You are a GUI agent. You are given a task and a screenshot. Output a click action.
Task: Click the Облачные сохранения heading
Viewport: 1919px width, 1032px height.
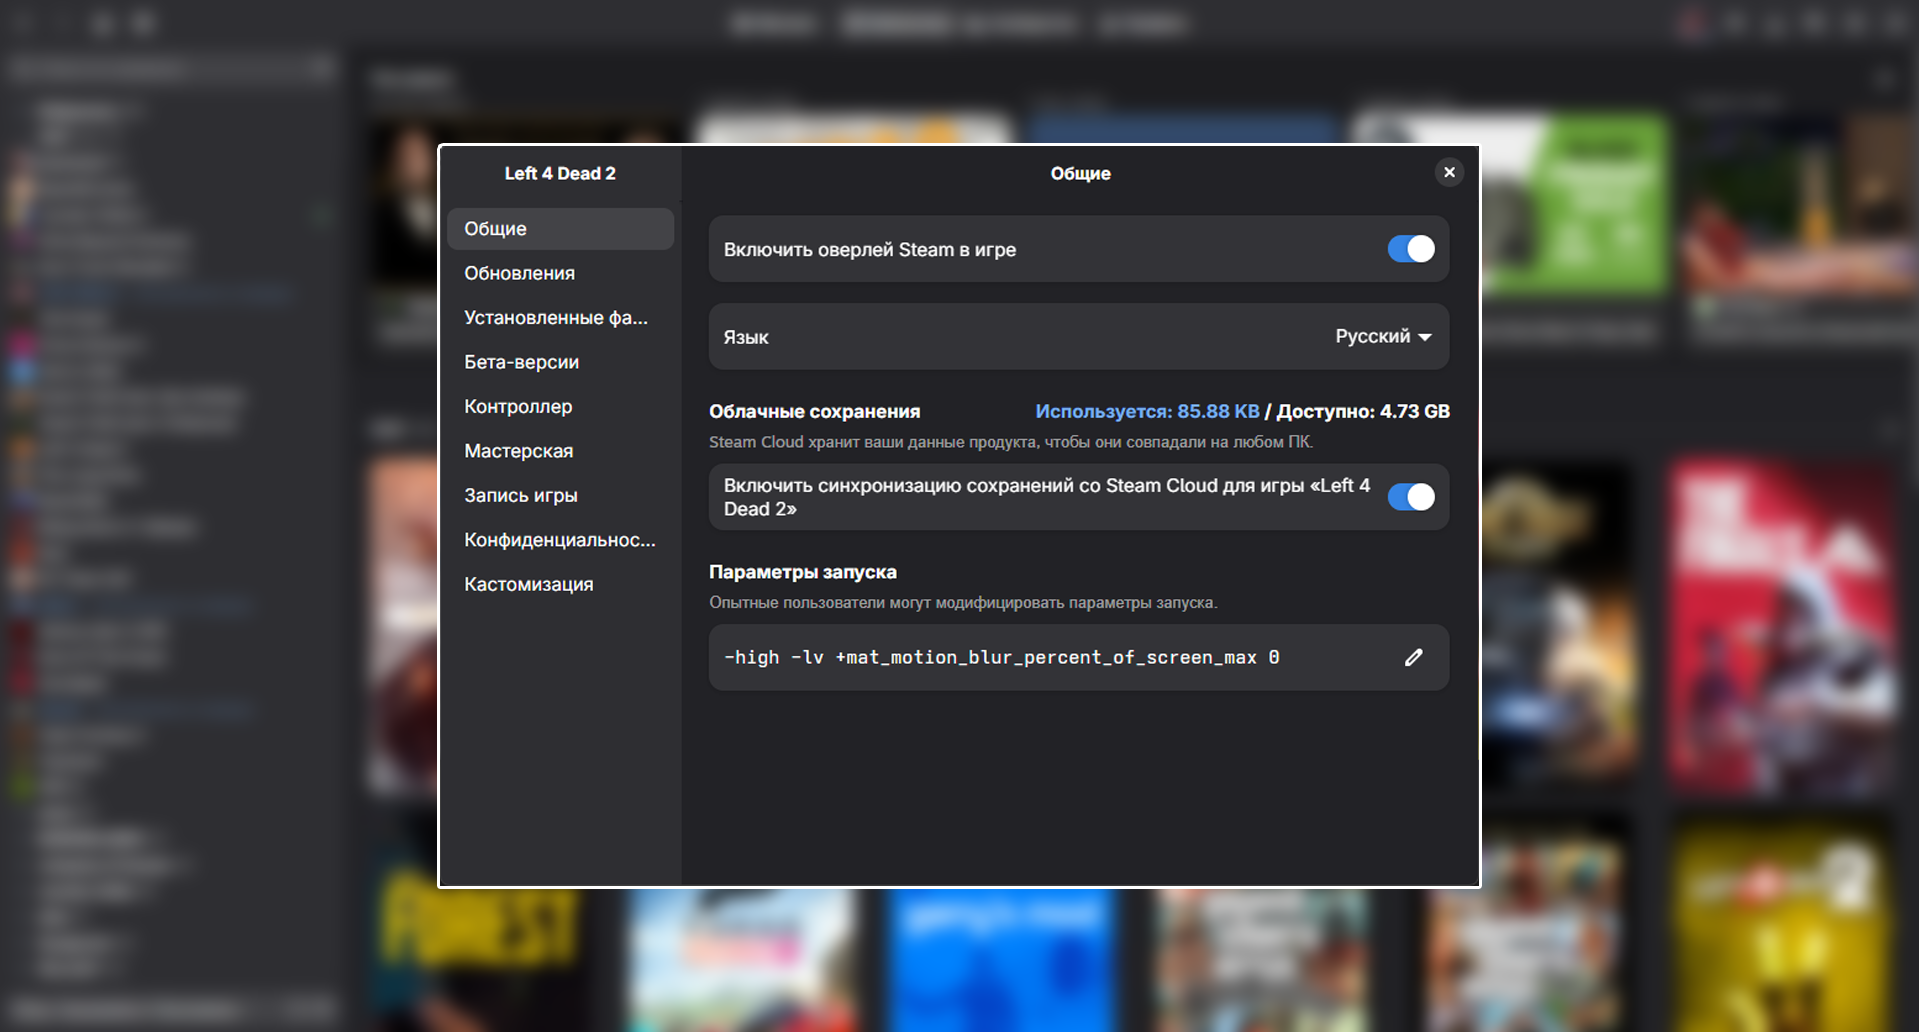pos(815,411)
